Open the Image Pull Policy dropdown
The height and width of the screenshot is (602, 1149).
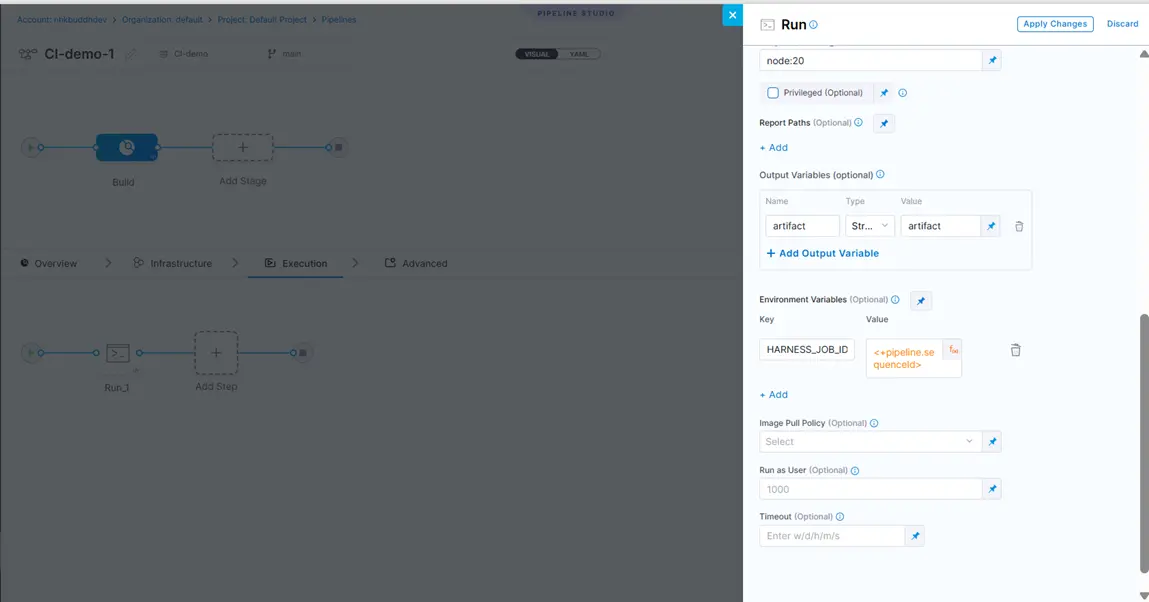point(871,442)
